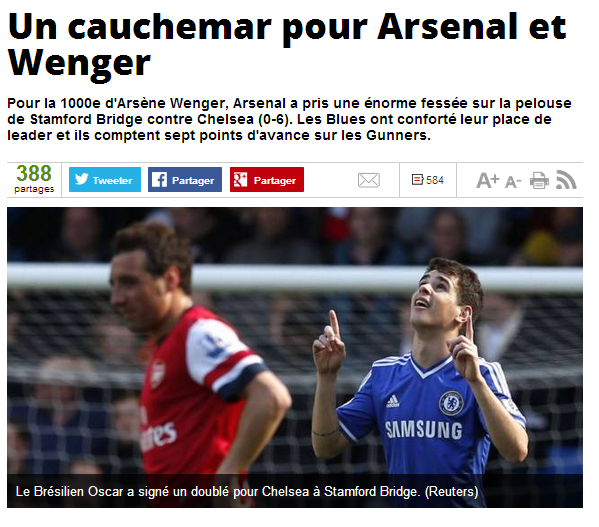Image resolution: width=599 pixels, height=527 pixels.
Task: Click the Facebook f logo icon
Action: (x=159, y=179)
